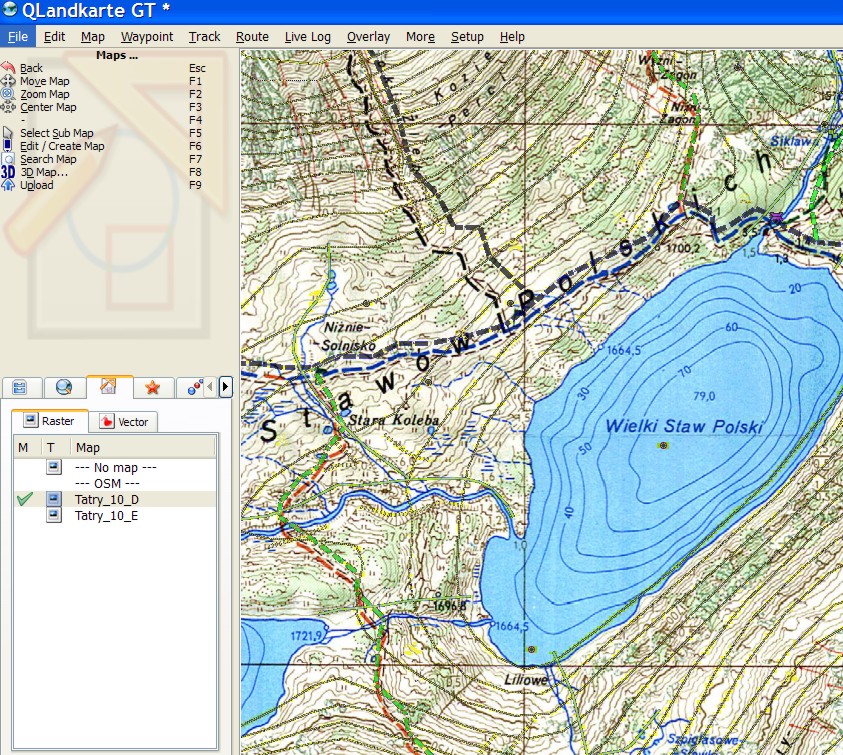Launch the 3D Map view

[x=9, y=172]
